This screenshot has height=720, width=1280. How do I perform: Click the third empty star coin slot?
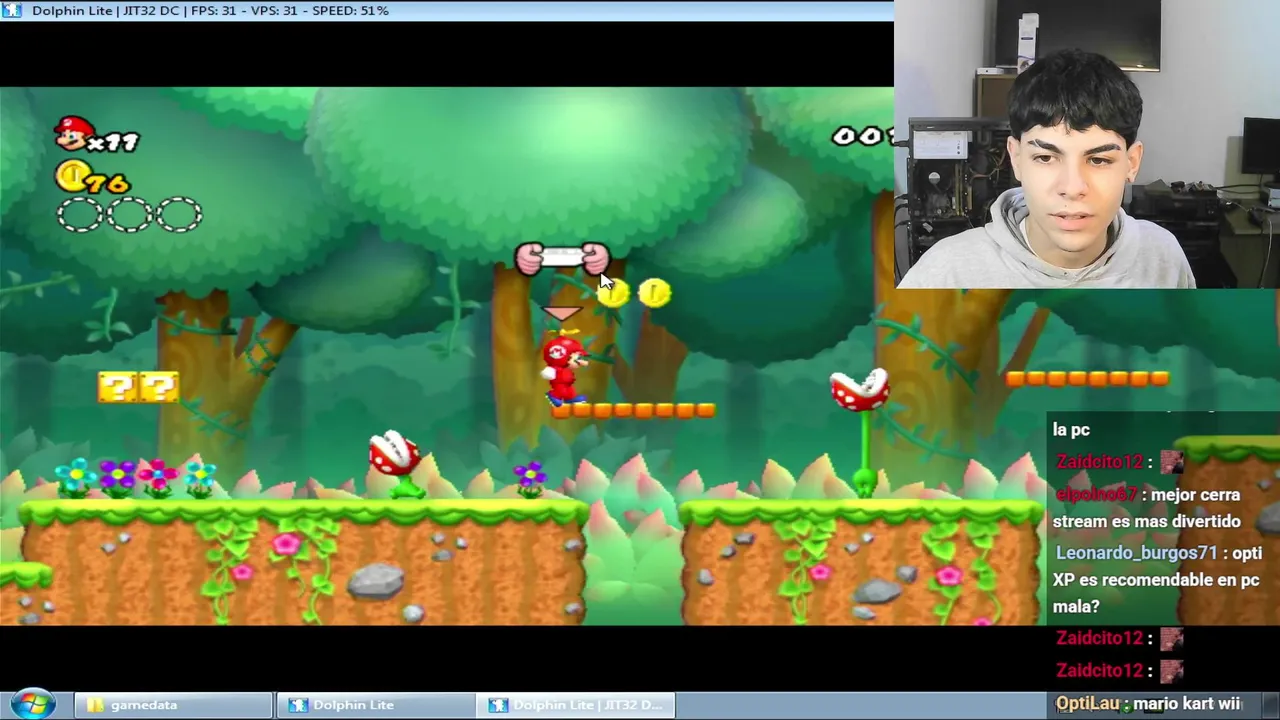click(180, 214)
